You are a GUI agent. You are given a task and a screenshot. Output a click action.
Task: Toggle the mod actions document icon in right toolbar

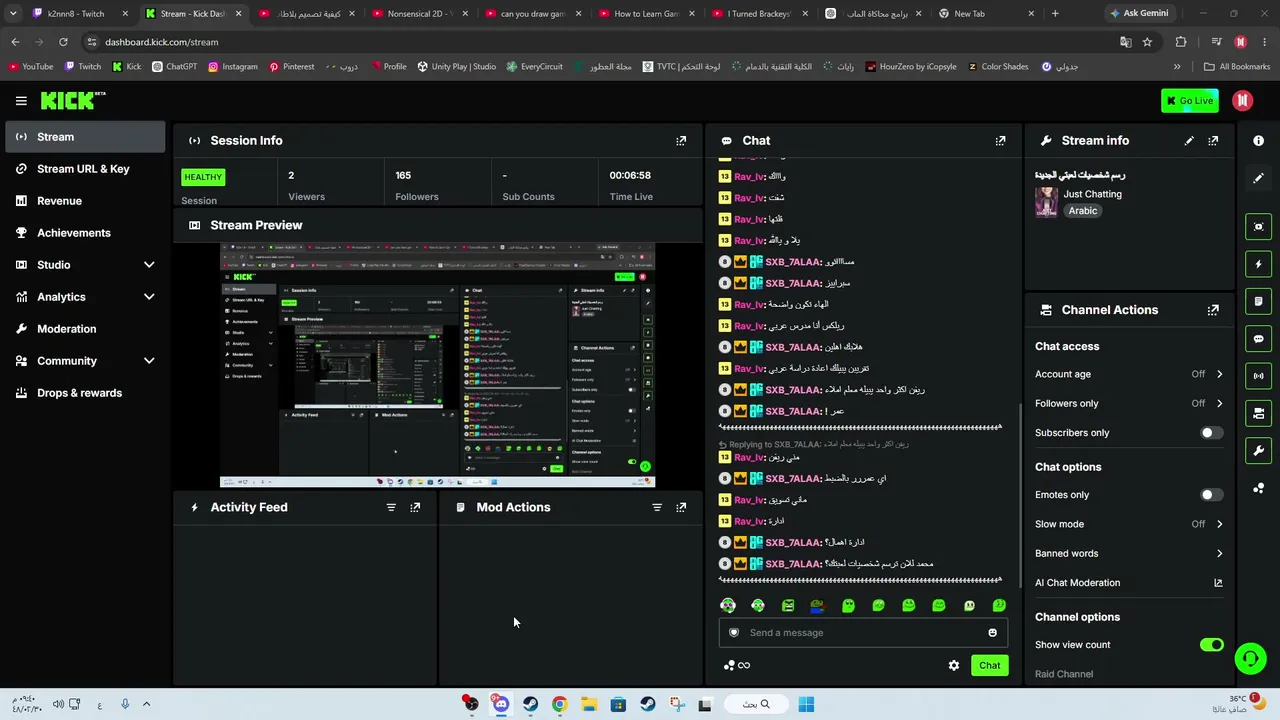click(1258, 301)
